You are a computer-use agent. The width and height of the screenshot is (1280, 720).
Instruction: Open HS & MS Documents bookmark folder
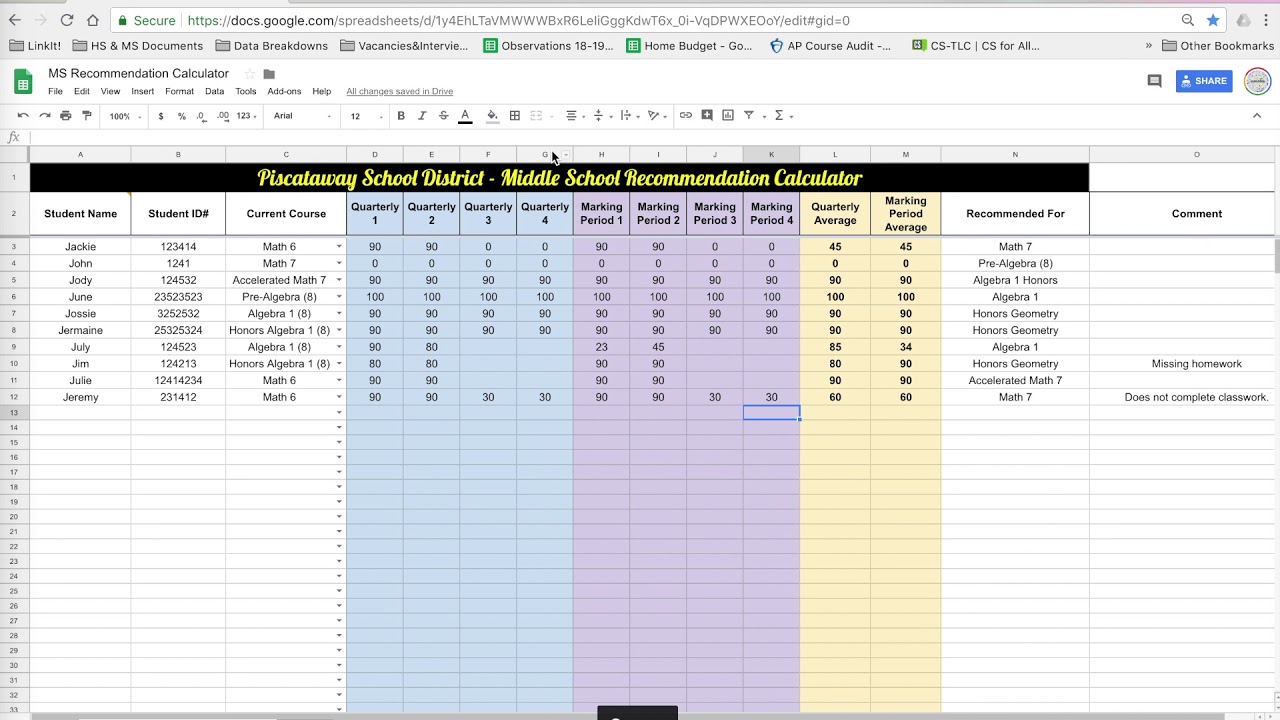pyautogui.click(x=138, y=45)
